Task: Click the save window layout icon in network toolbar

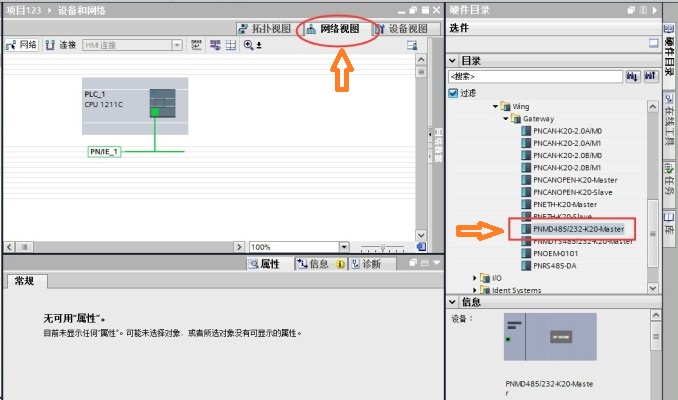Action: point(412,45)
